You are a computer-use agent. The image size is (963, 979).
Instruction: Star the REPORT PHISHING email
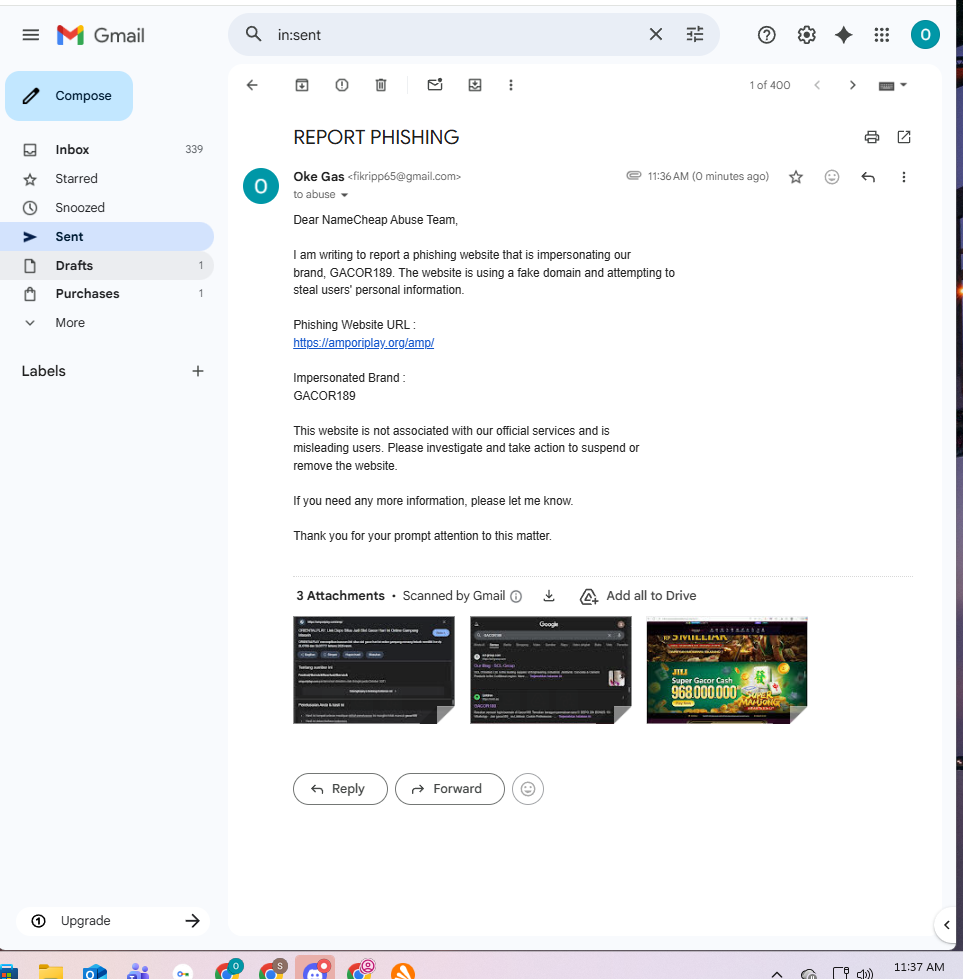click(x=796, y=177)
